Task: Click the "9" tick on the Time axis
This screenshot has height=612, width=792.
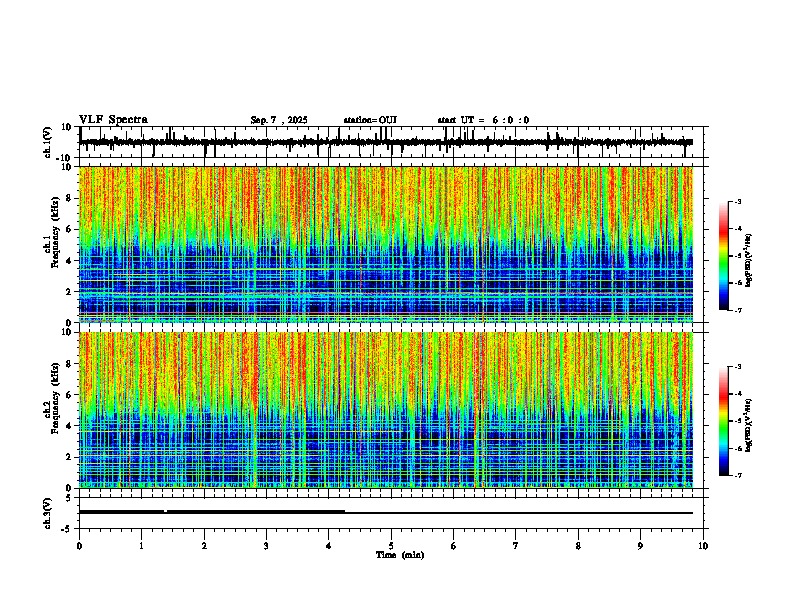Action: click(x=640, y=546)
